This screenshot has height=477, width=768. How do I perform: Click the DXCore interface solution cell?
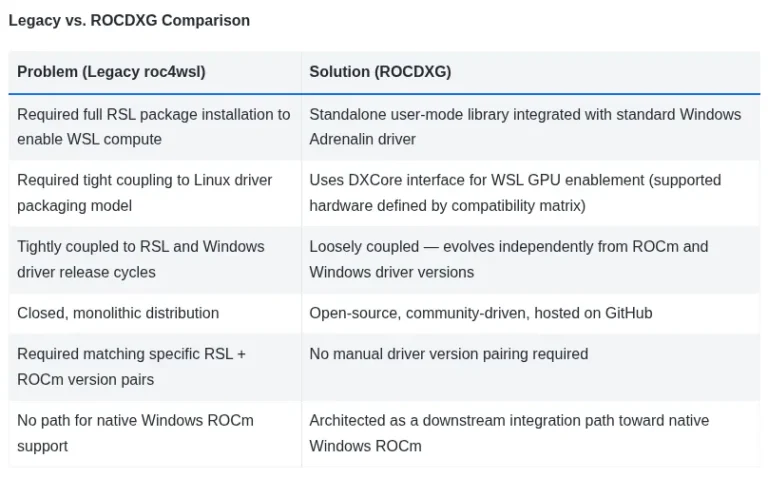tap(515, 193)
